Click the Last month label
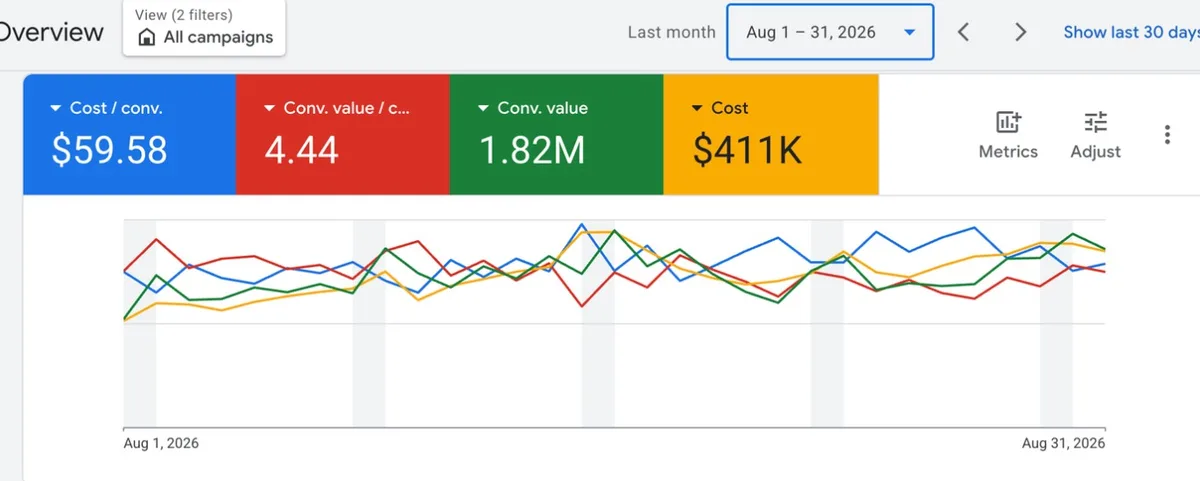This screenshot has height=481, width=1200. 671,32
